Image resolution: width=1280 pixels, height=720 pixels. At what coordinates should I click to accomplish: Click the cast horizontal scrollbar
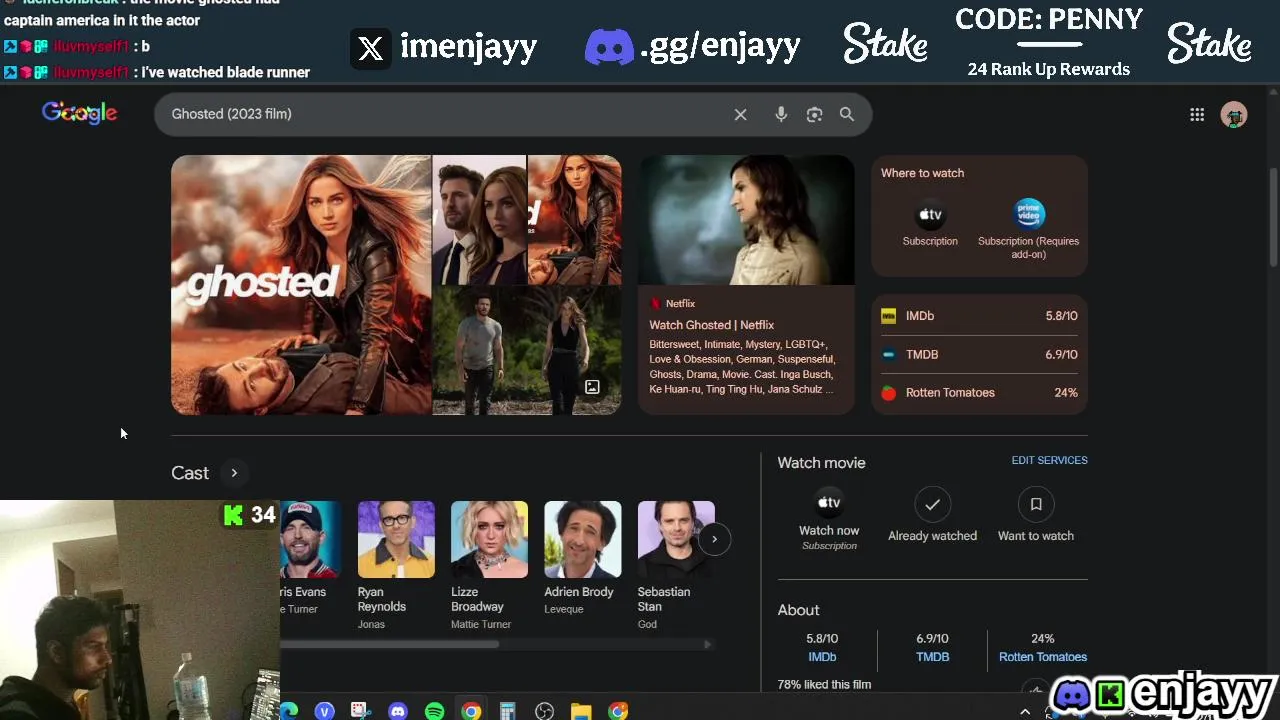[390, 645]
